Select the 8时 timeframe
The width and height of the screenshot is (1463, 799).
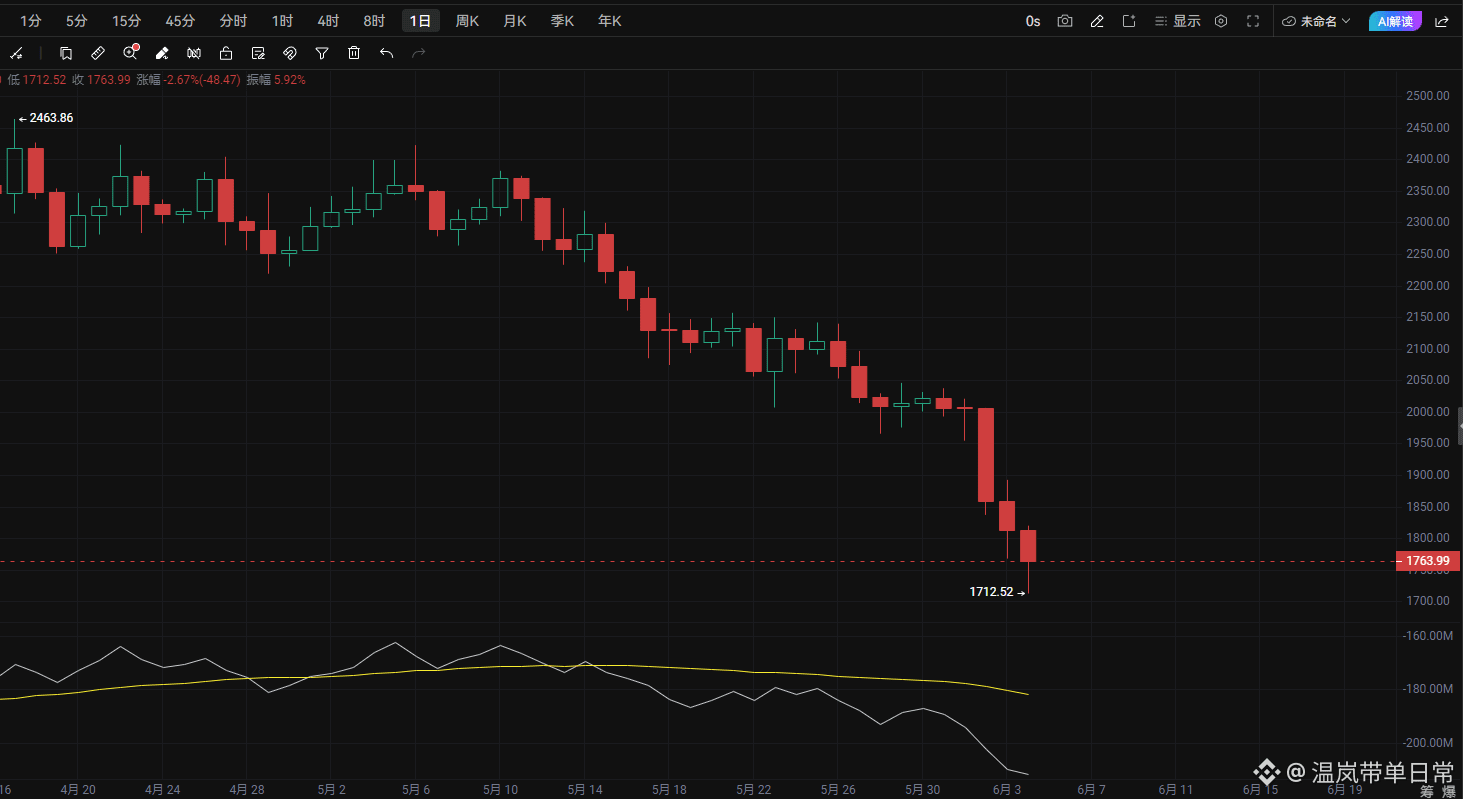[x=374, y=21]
